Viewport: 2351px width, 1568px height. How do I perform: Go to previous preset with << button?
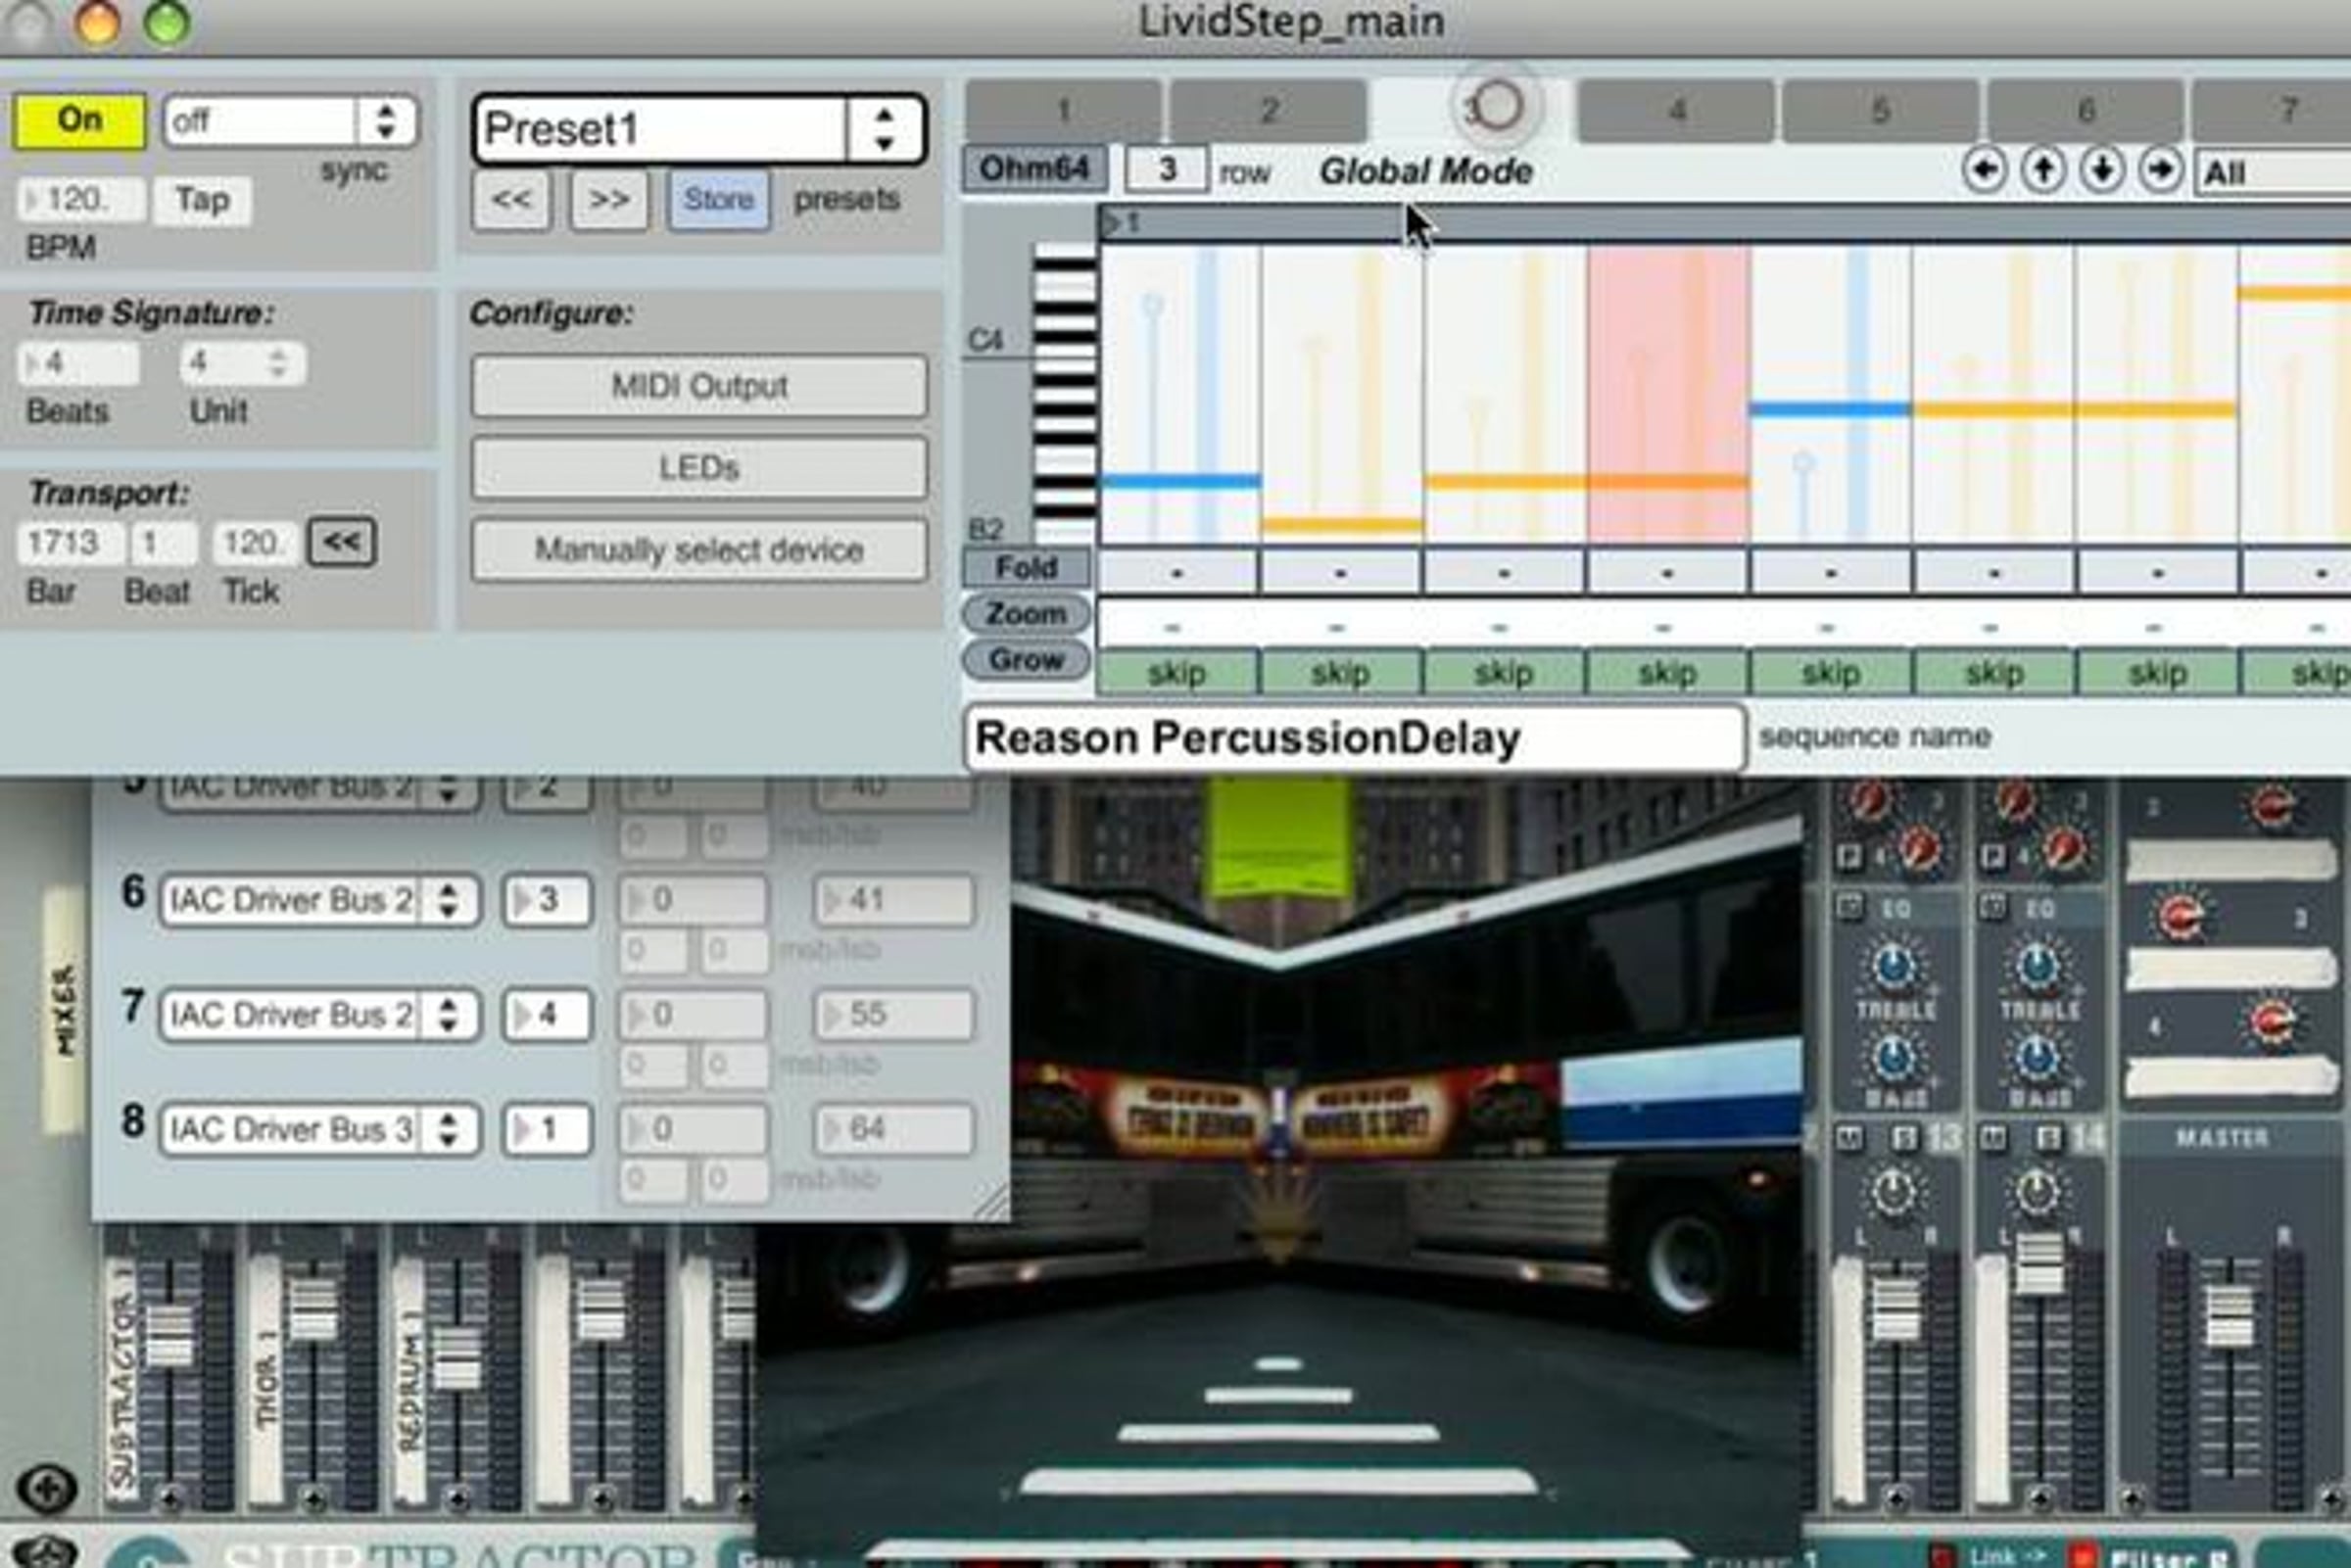(511, 199)
